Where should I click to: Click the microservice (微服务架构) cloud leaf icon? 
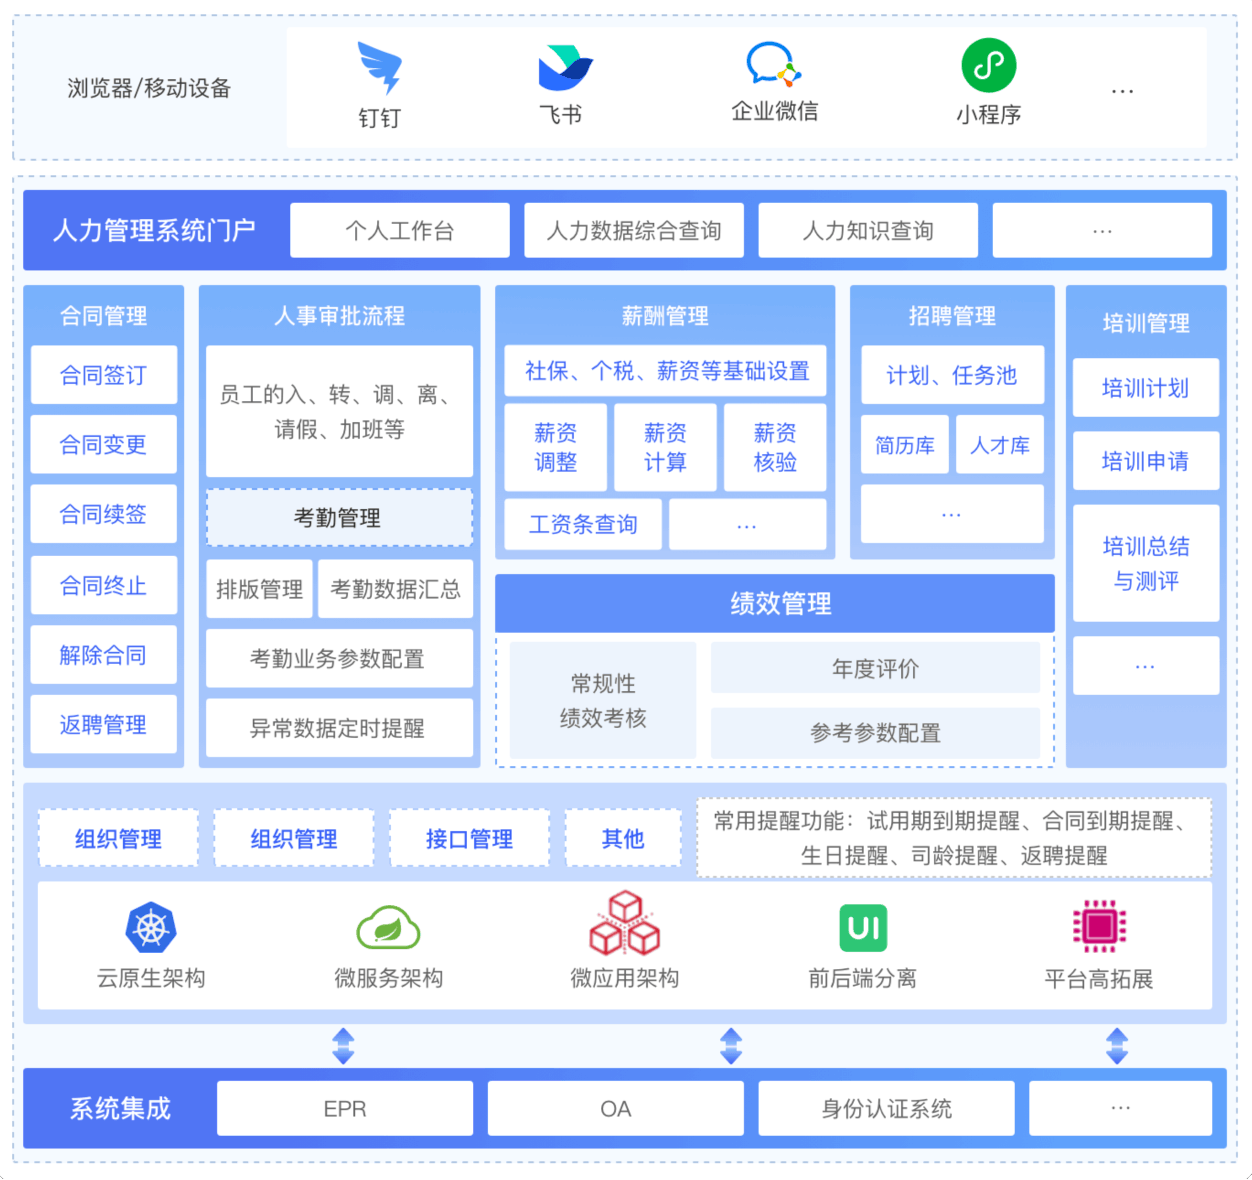click(x=388, y=927)
